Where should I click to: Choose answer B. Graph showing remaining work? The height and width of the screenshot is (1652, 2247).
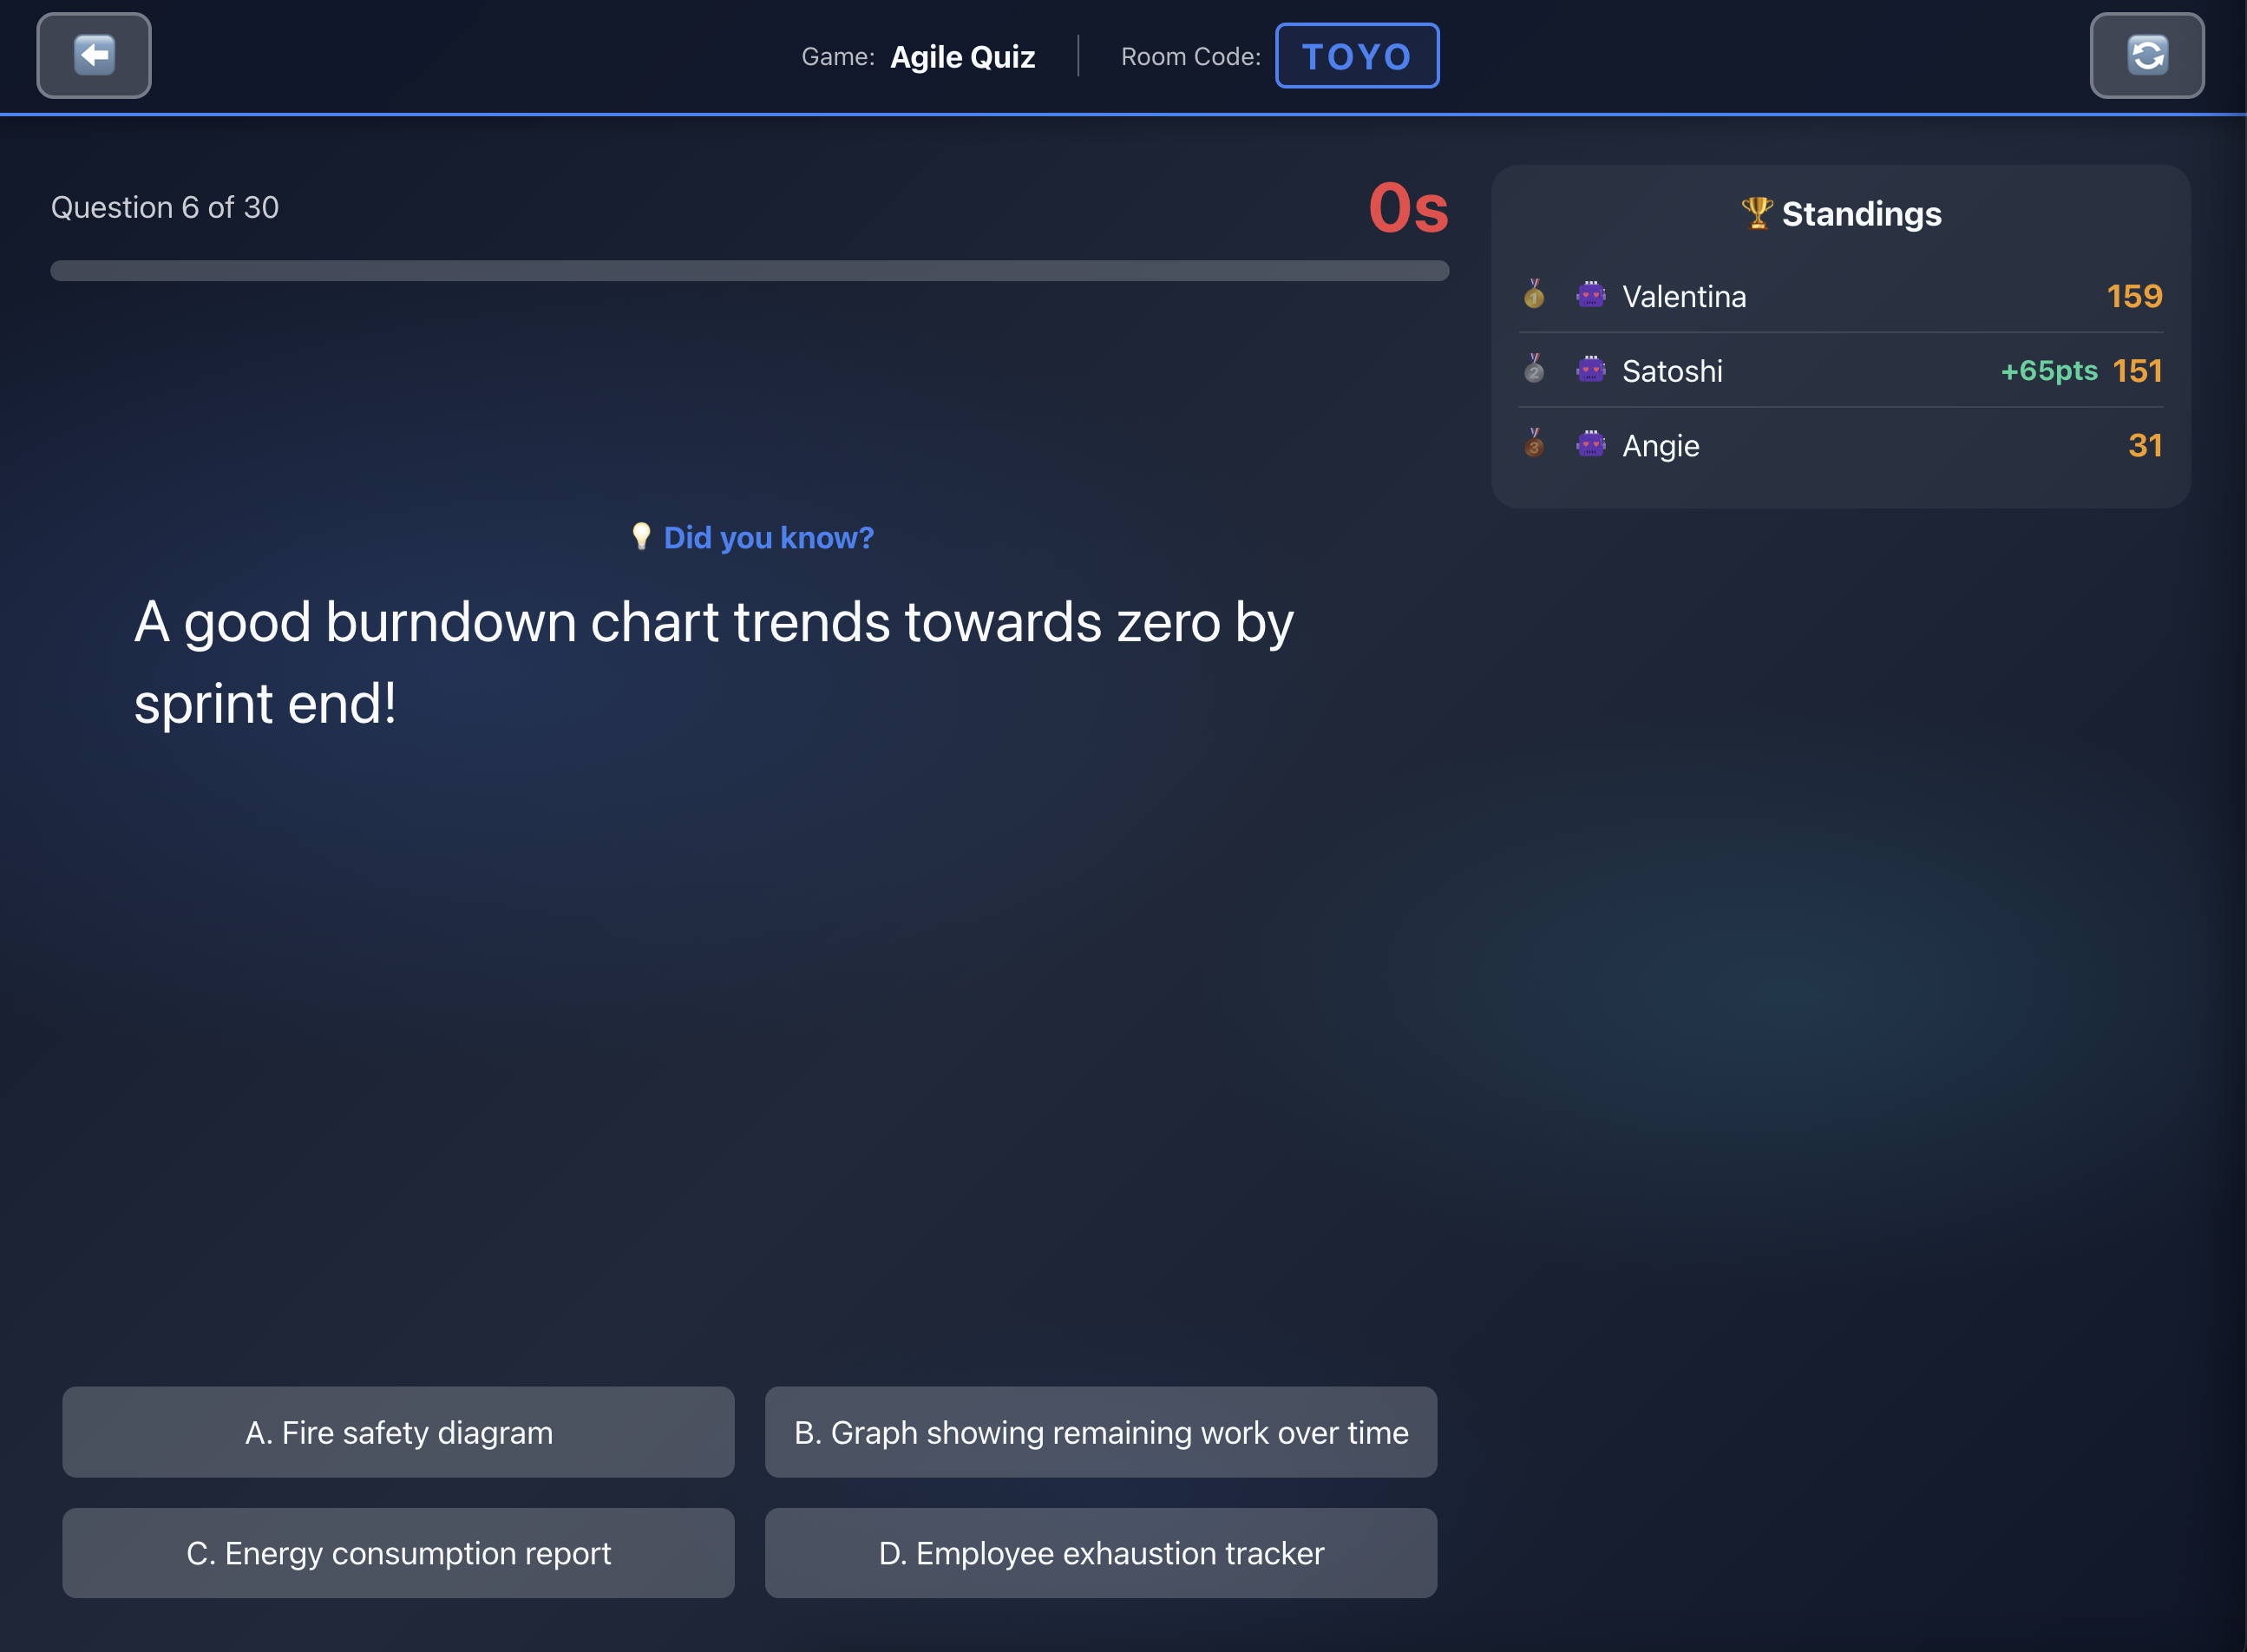click(1101, 1432)
